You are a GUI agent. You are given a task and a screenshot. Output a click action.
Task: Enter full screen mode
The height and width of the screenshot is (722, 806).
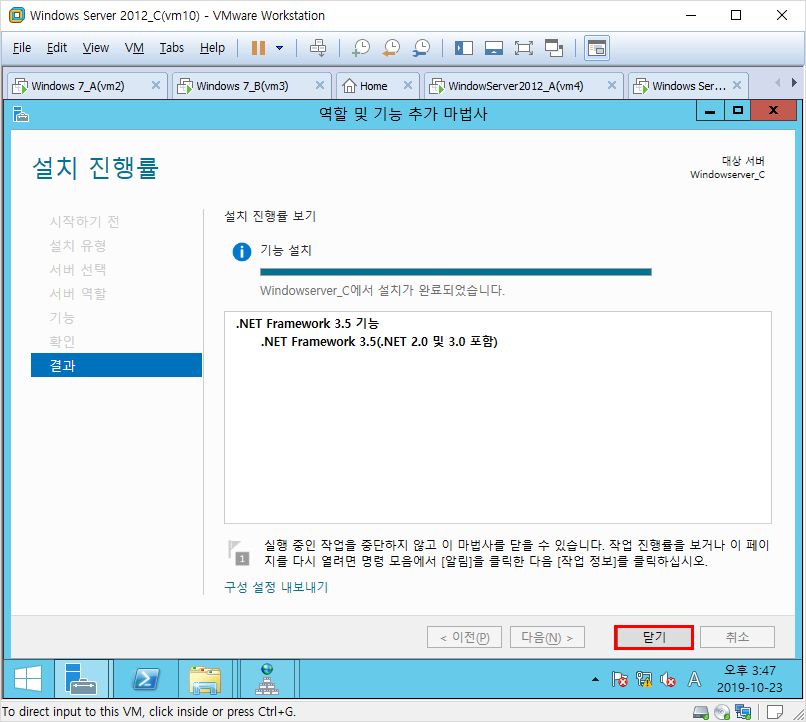click(524, 48)
